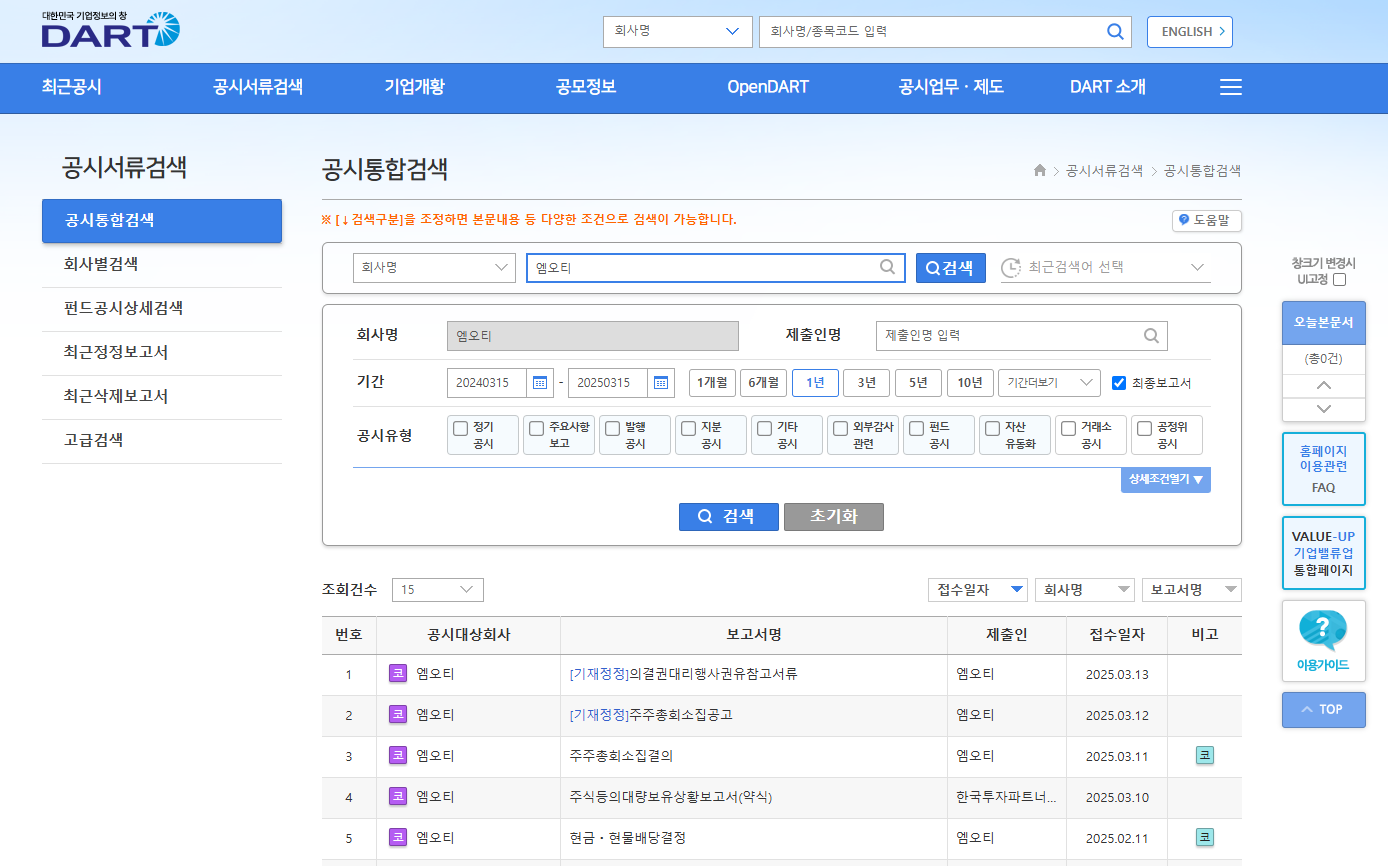
Task: Open the 조회건수 15 dropdown
Action: [438, 590]
